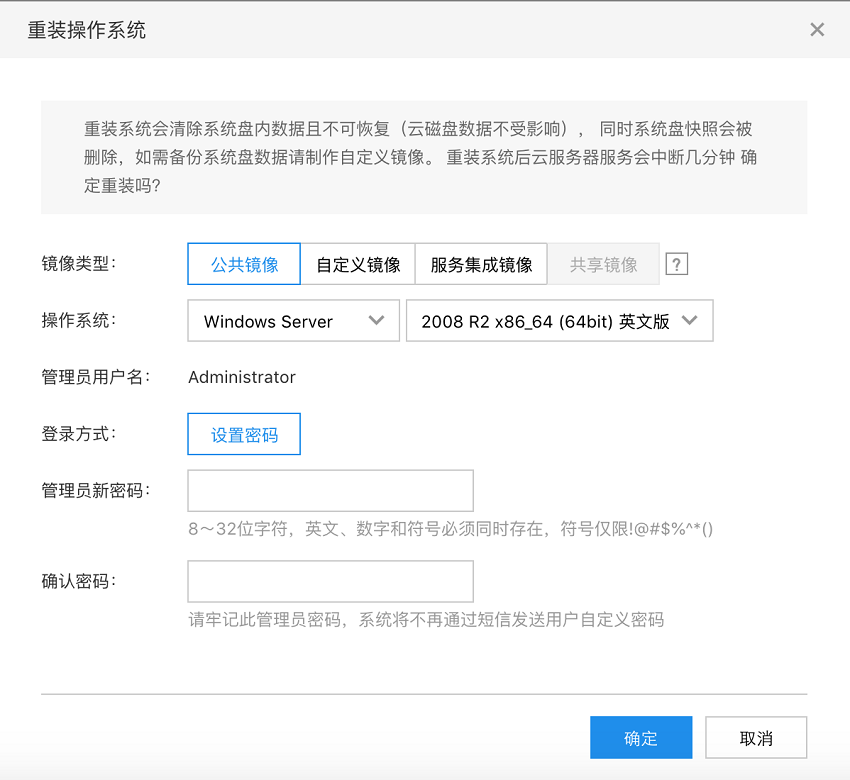This screenshot has height=780, width=850.
Task: Confirm the reinstall with the 确定 button
Action: [641, 738]
